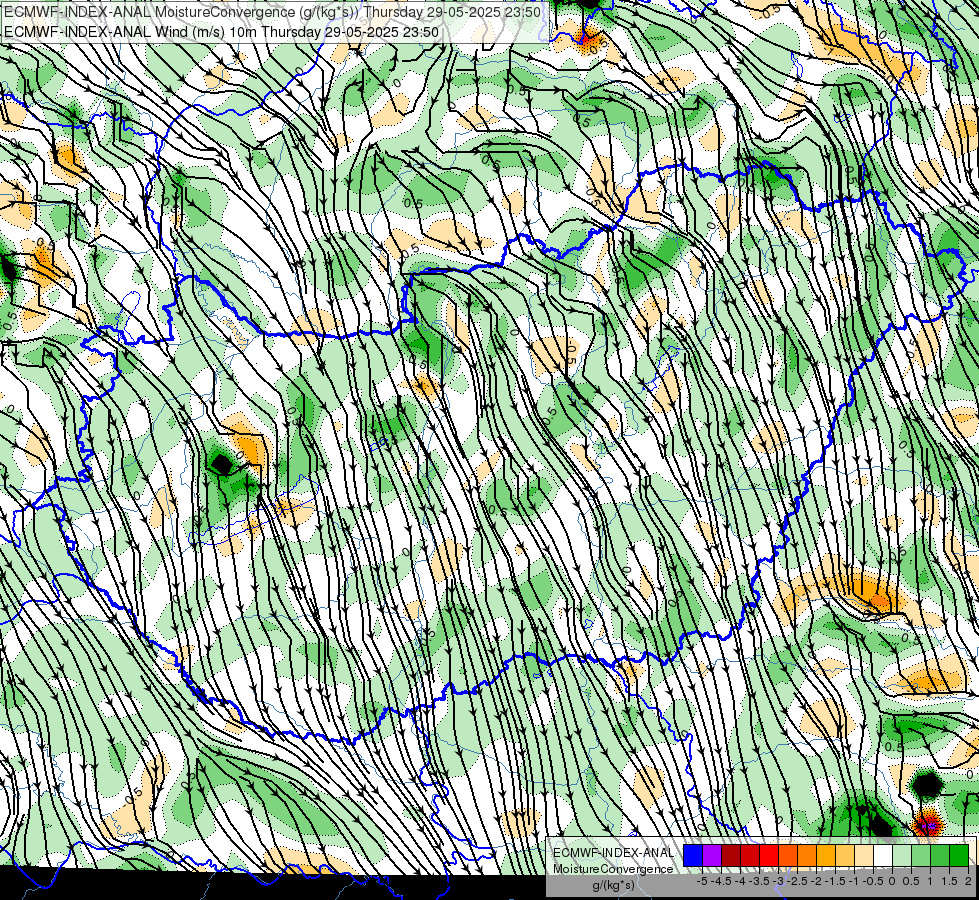Click the white legend swatch
The image size is (979, 900).
tap(883, 856)
